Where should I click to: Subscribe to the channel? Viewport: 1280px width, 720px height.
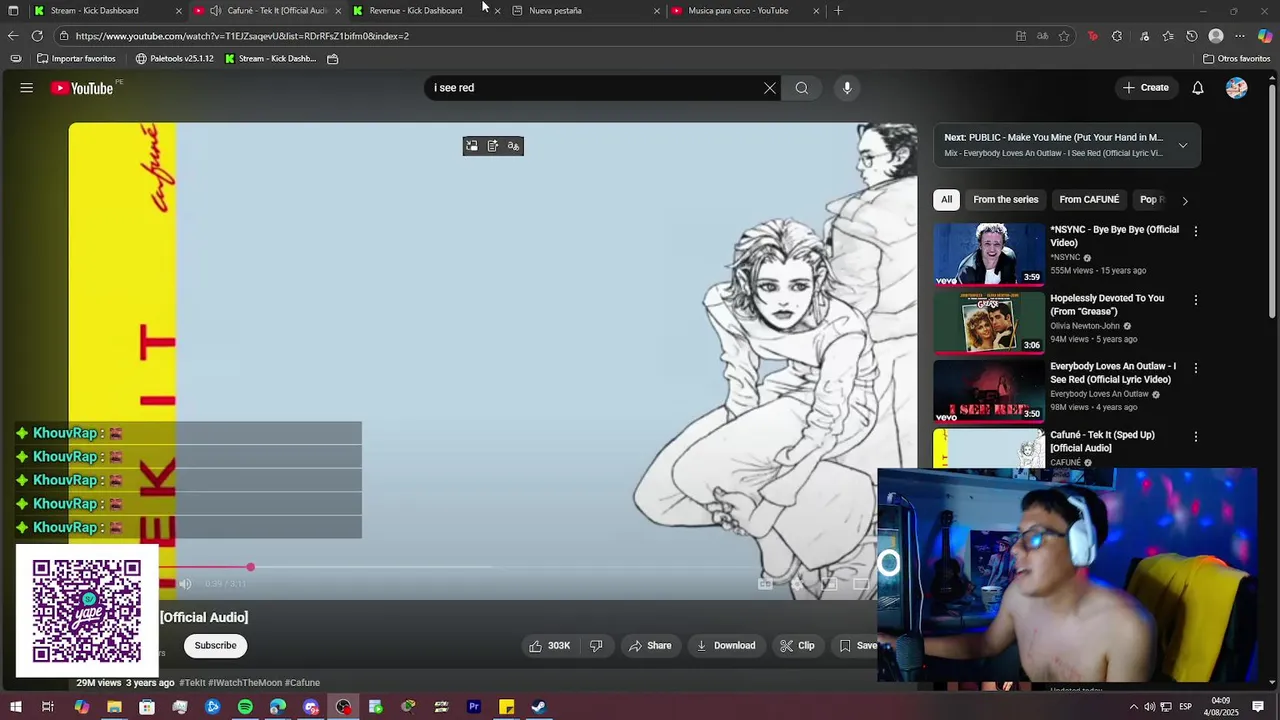pyautogui.click(x=215, y=646)
